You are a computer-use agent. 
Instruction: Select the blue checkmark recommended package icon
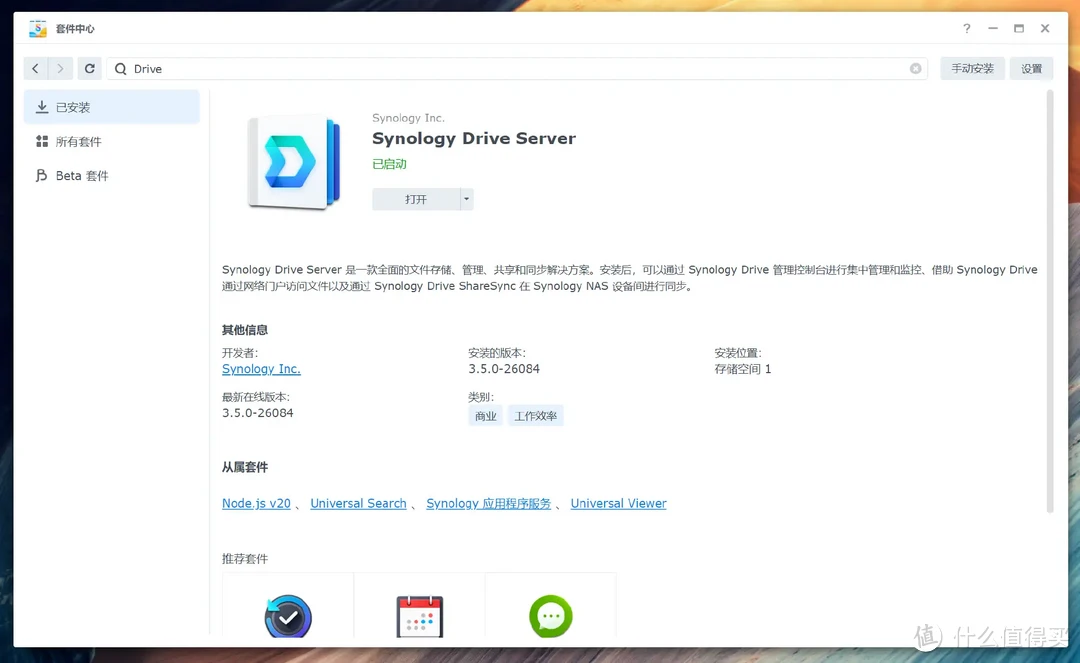click(288, 617)
